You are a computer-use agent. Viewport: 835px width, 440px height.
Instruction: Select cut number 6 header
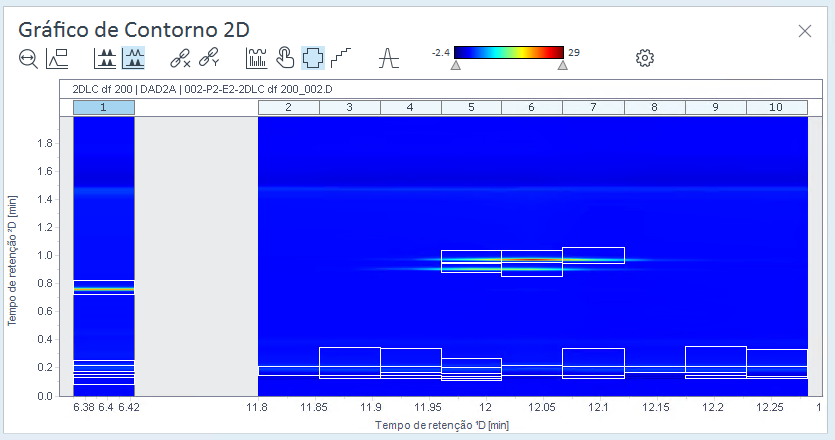point(532,107)
